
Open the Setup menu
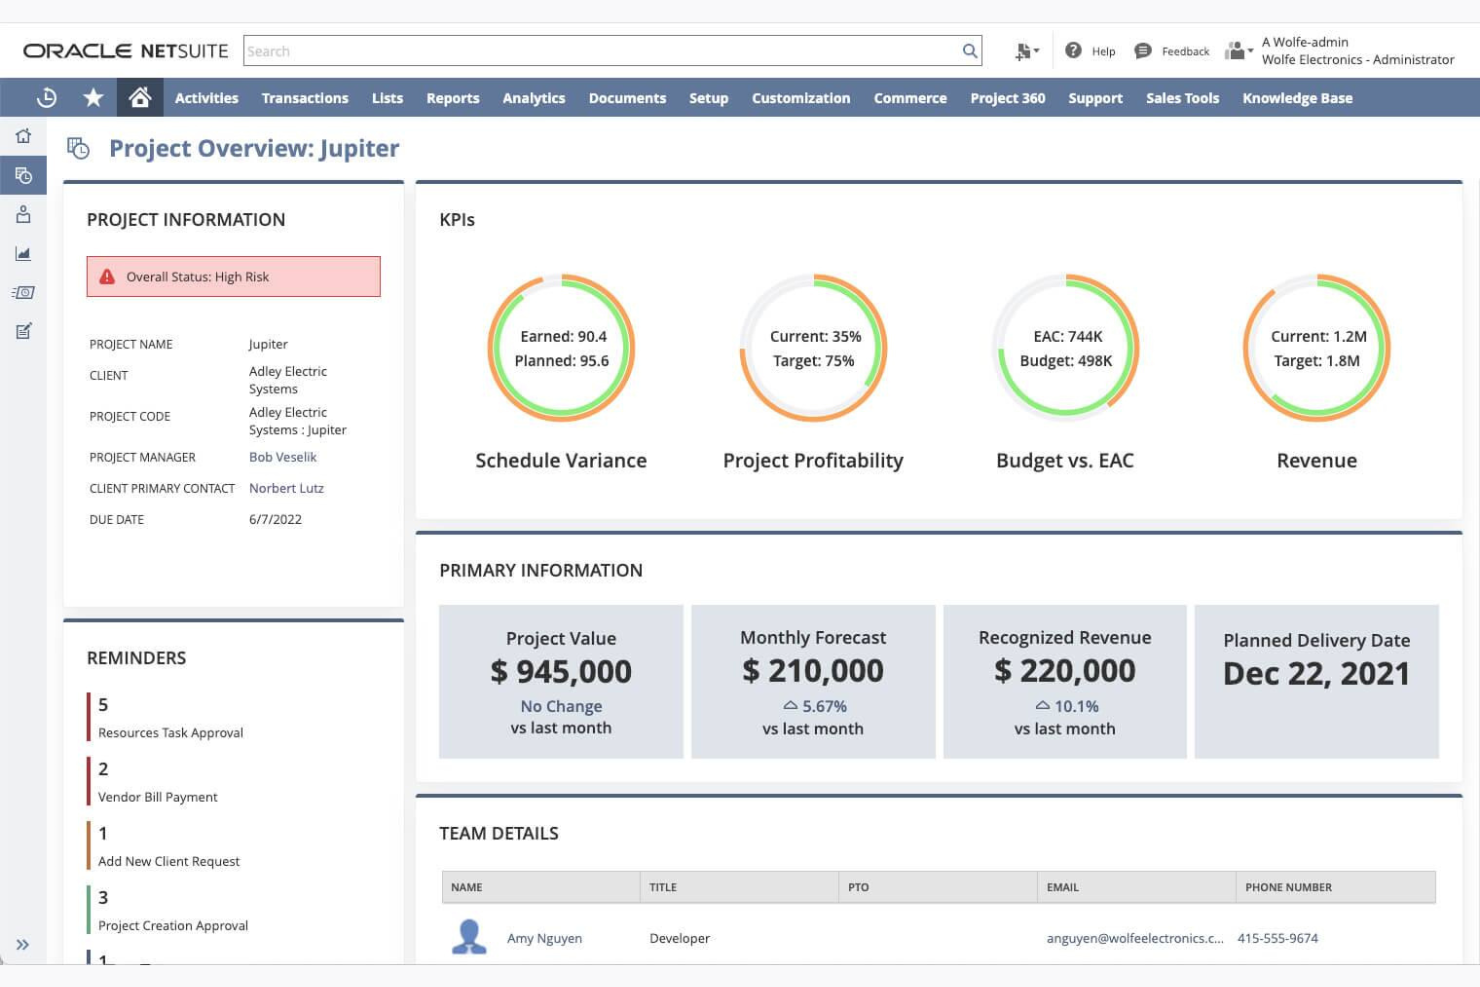tap(708, 98)
